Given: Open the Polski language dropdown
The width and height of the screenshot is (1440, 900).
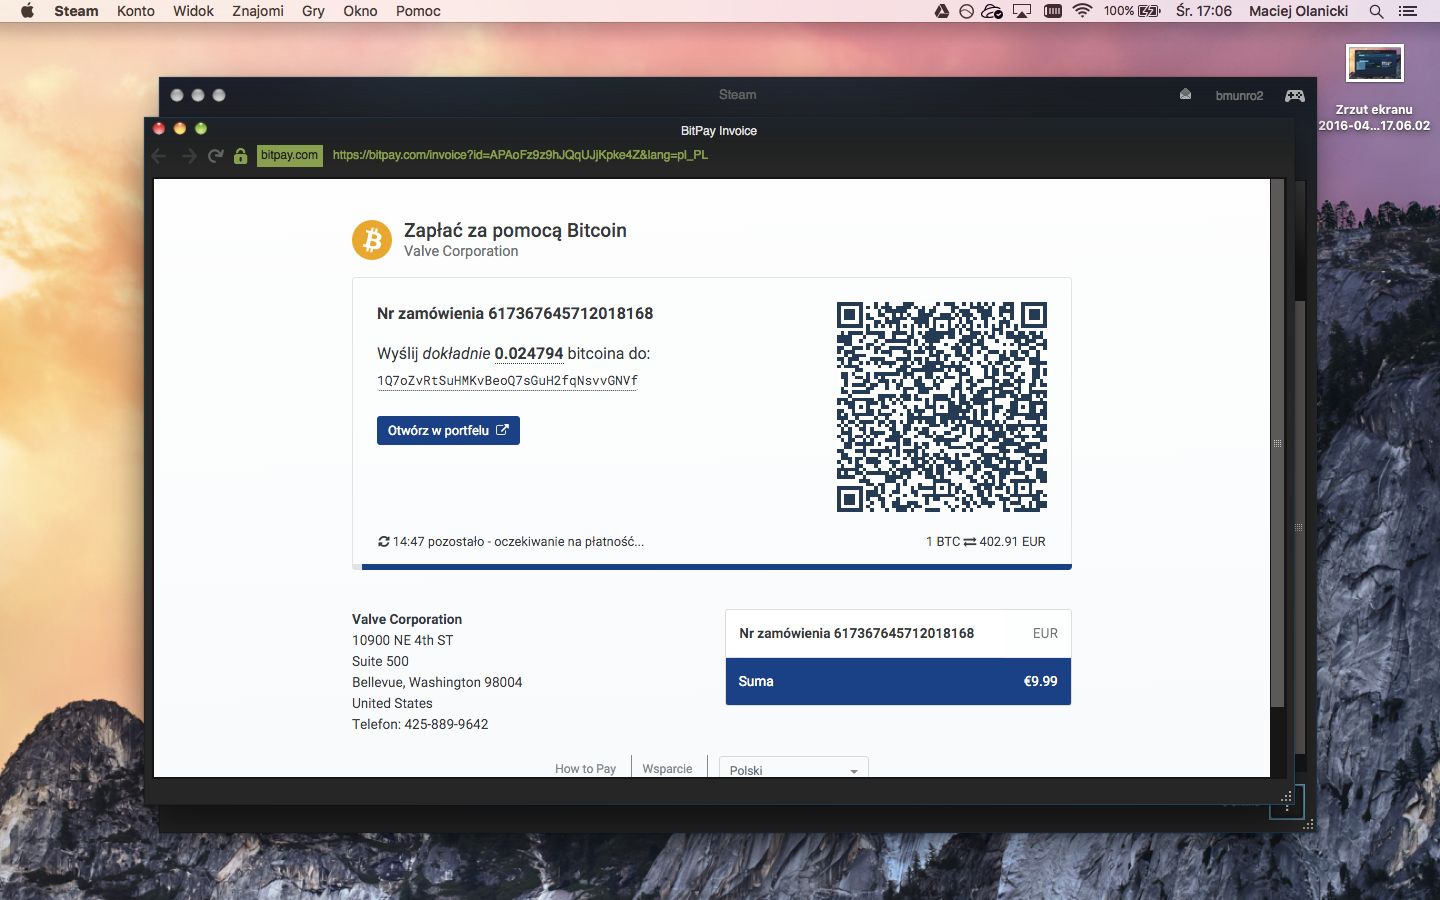Looking at the screenshot, I should tap(794, 768).
